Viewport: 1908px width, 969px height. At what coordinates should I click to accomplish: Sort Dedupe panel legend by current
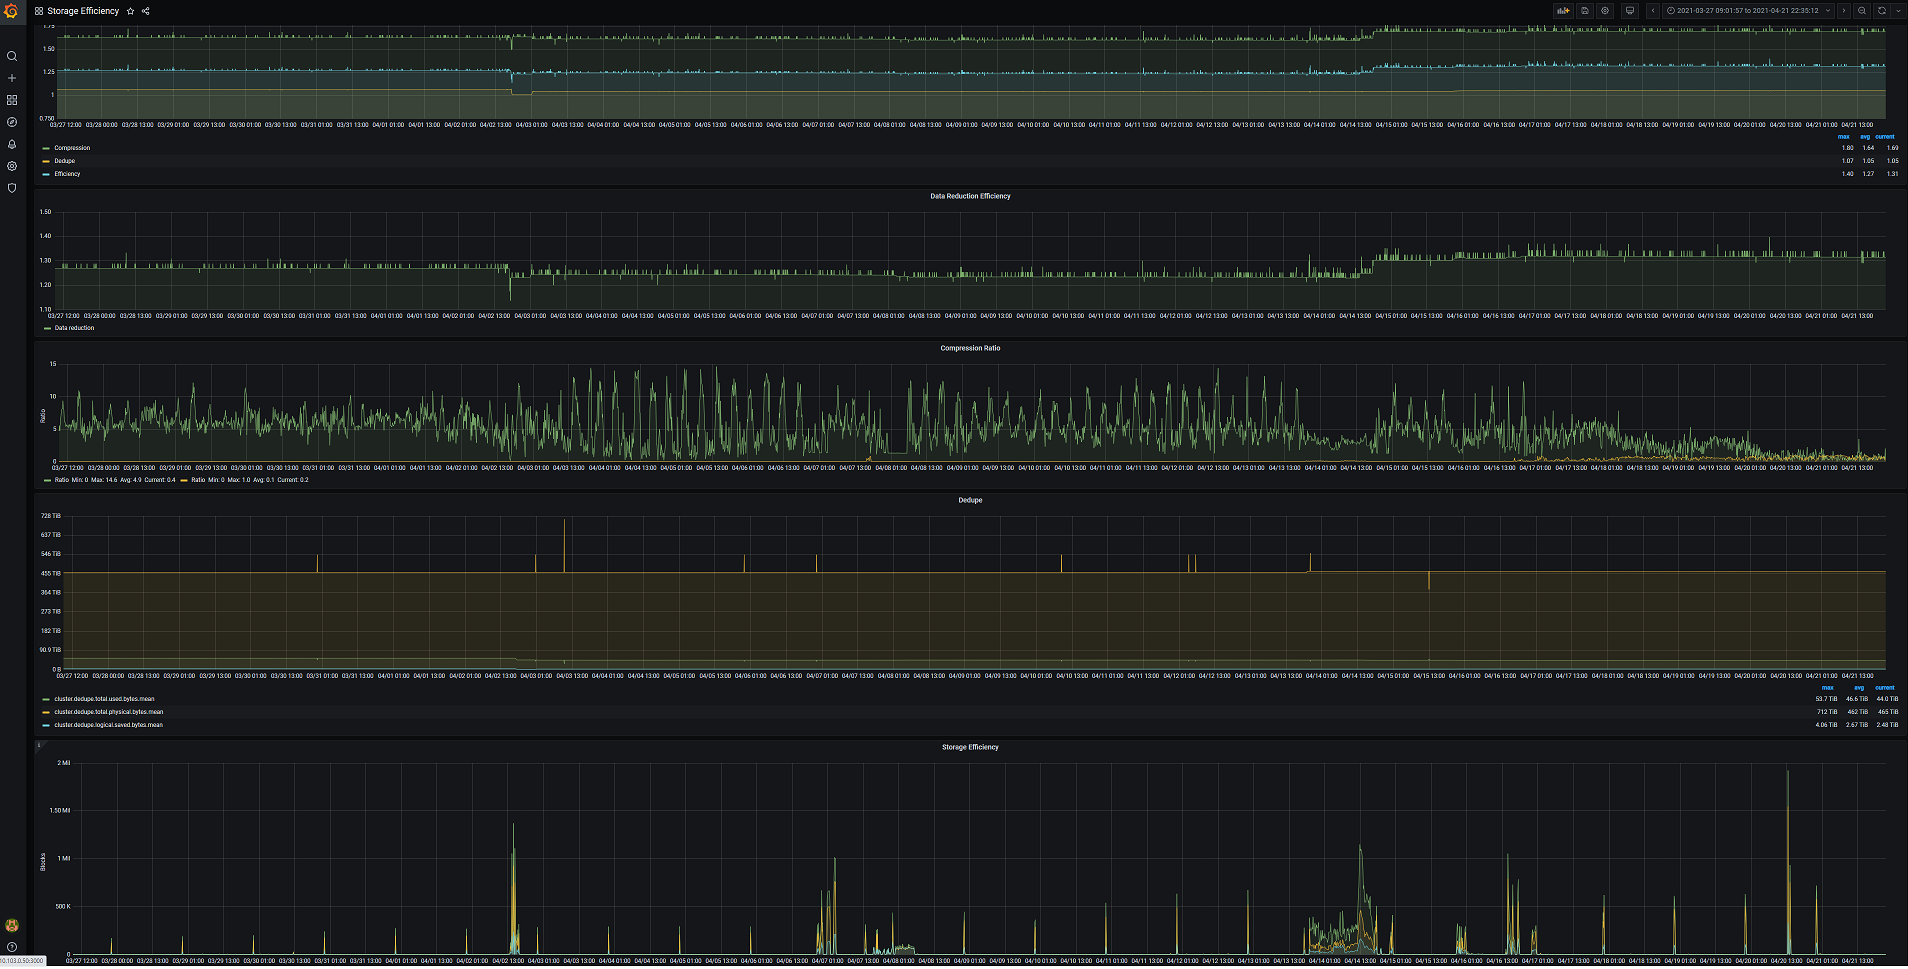[1885, 688]
